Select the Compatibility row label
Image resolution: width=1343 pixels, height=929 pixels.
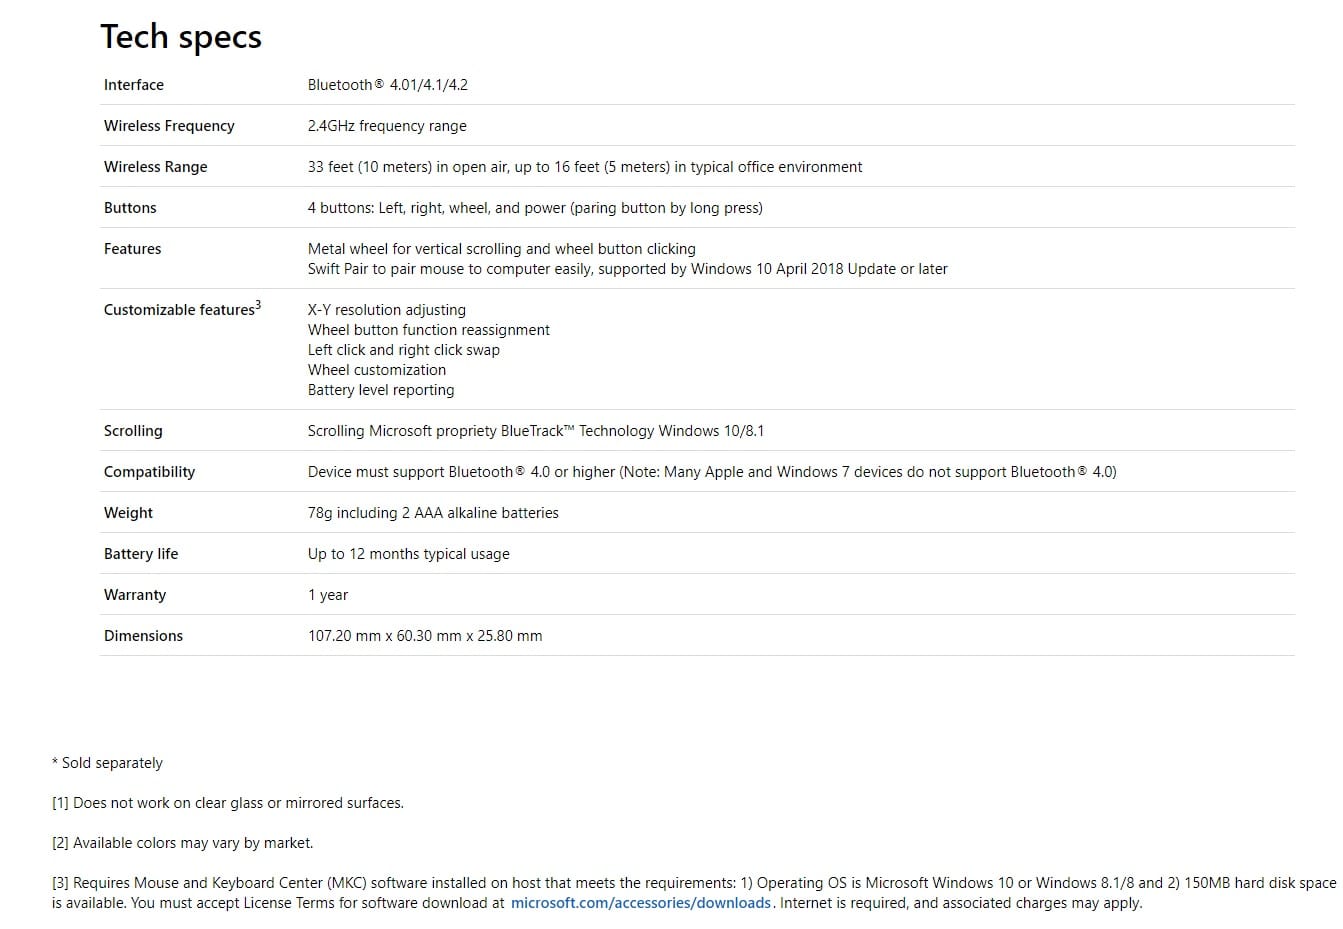pos(149,472)
